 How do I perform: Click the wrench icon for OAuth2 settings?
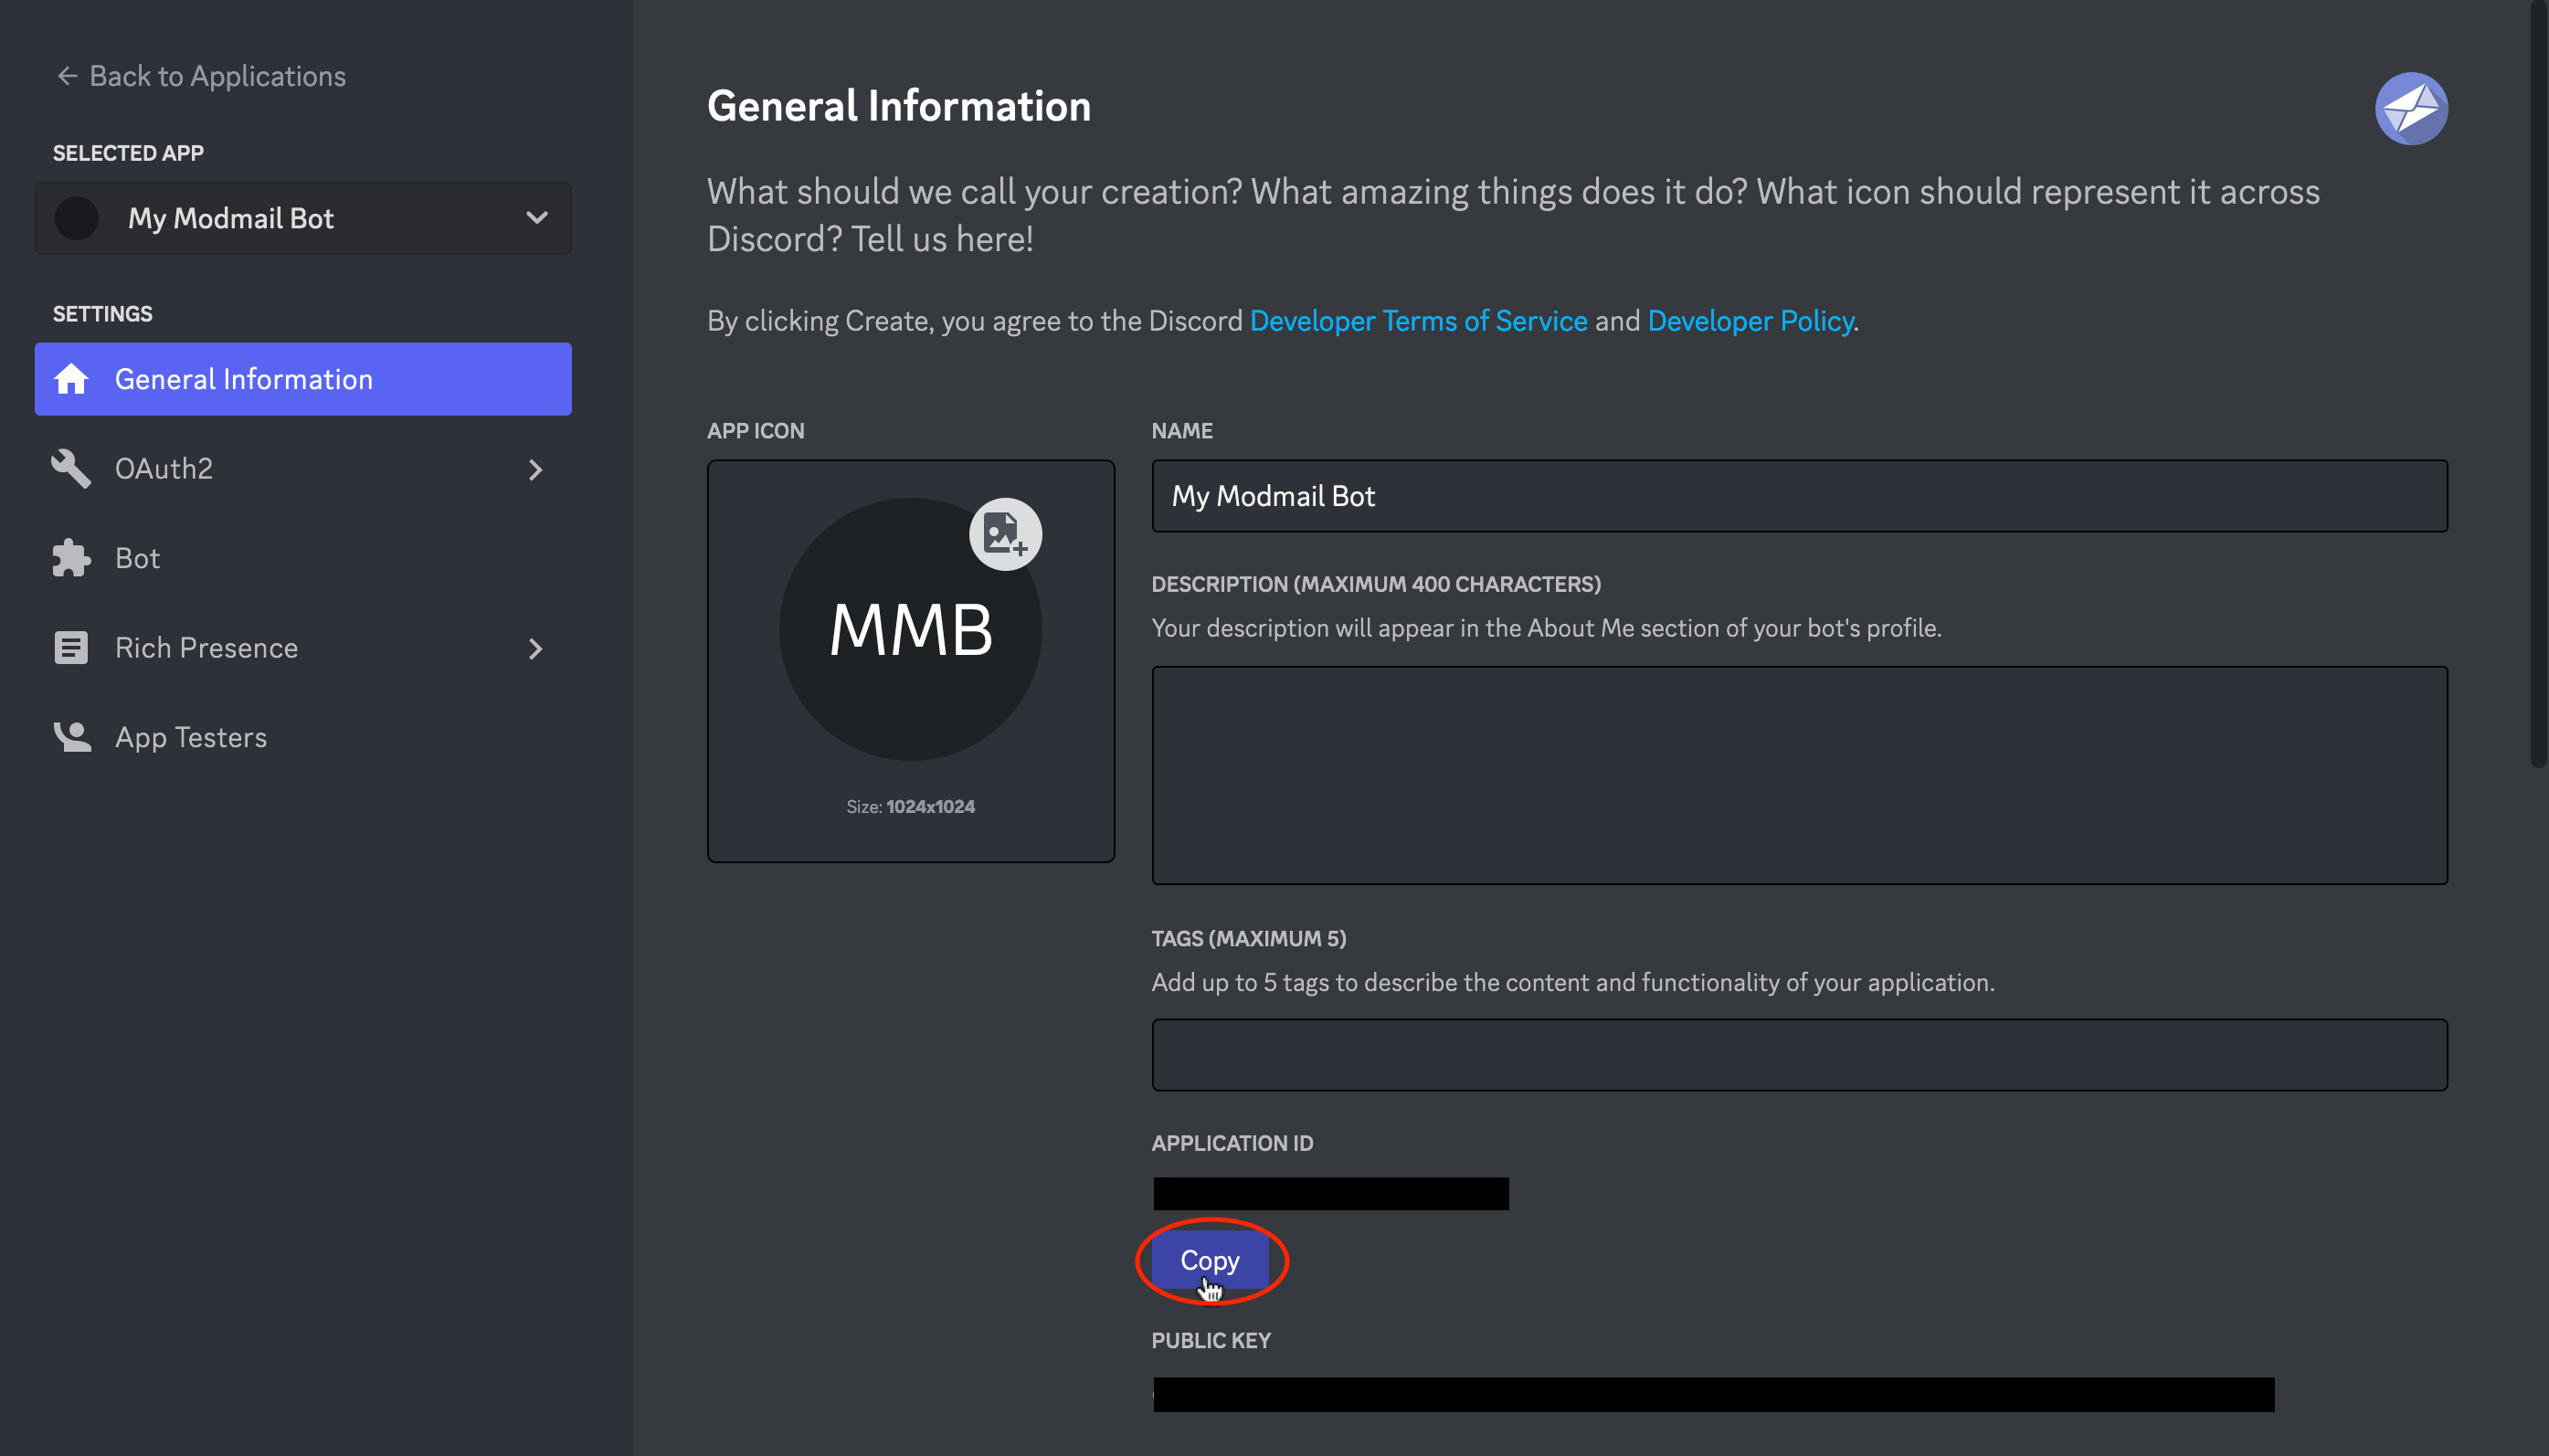point(71,468)
